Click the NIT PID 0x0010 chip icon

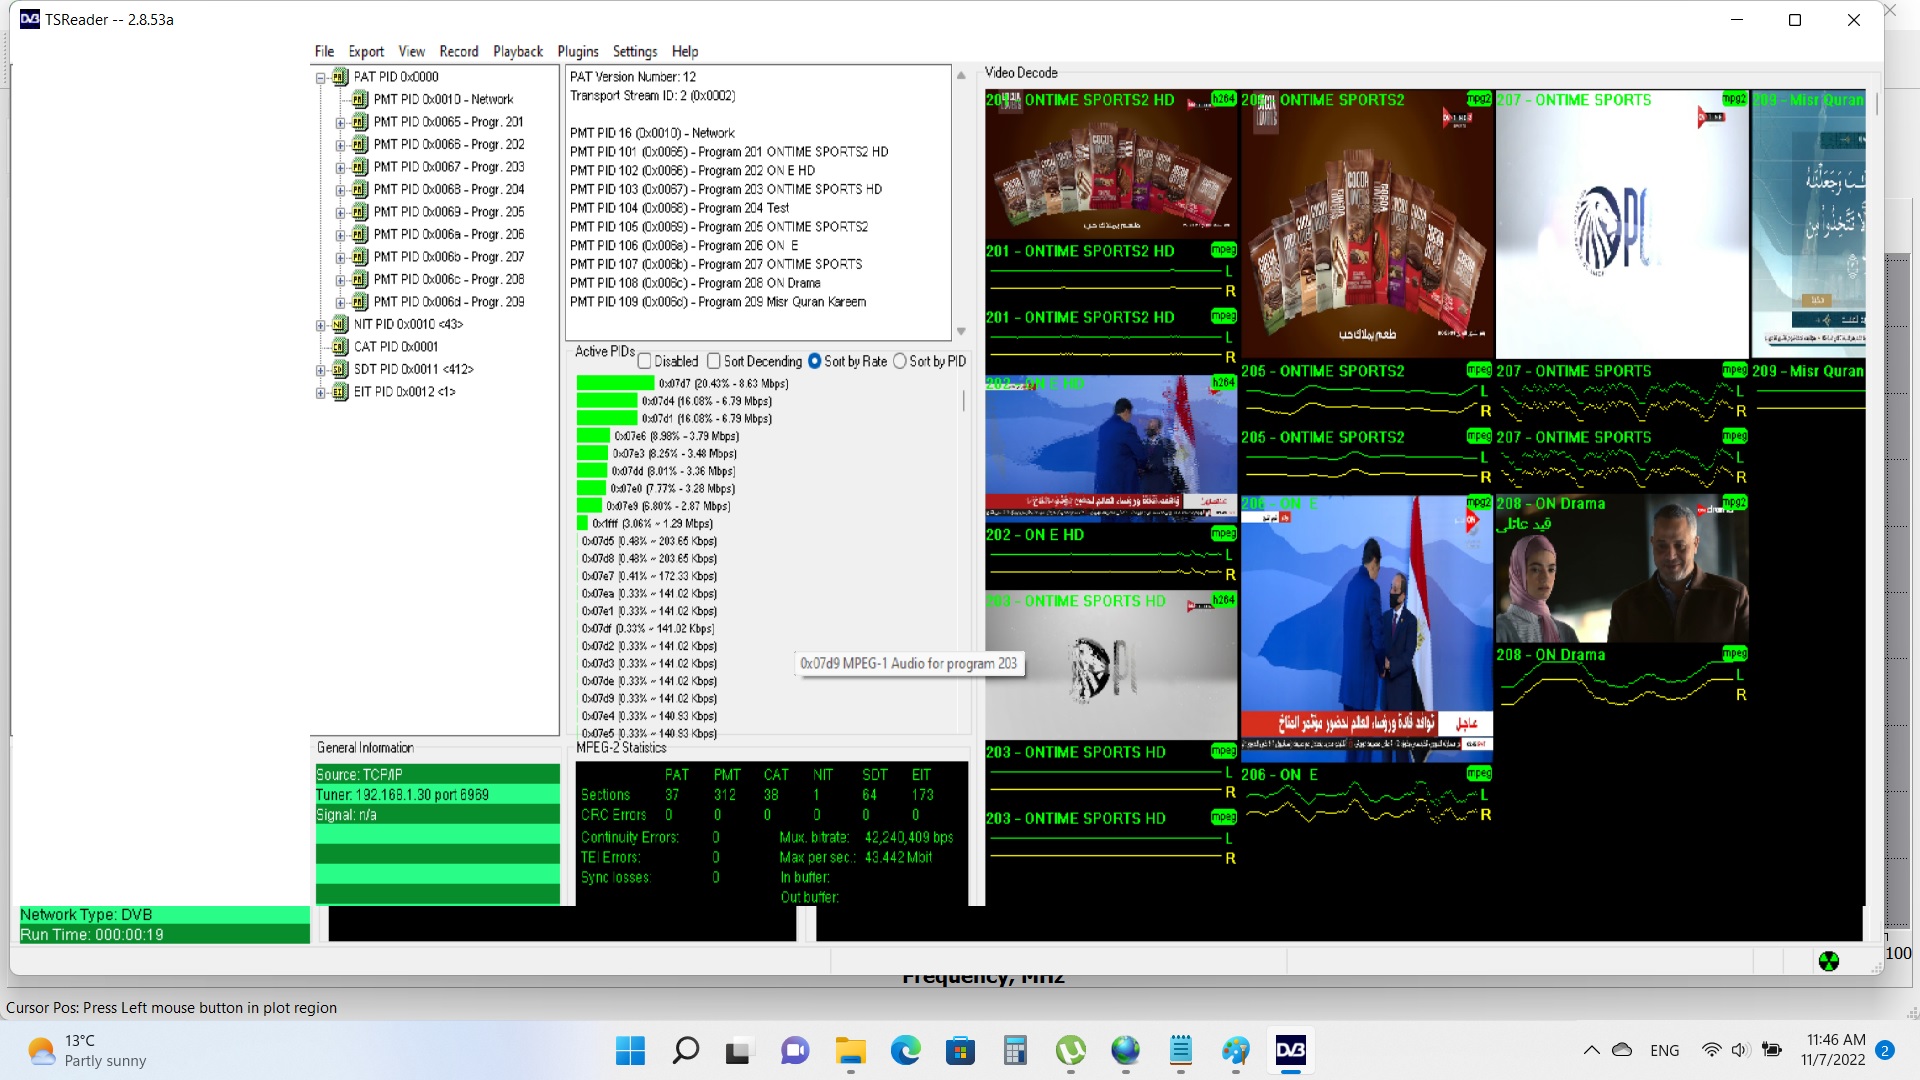[x=340, y=325]
